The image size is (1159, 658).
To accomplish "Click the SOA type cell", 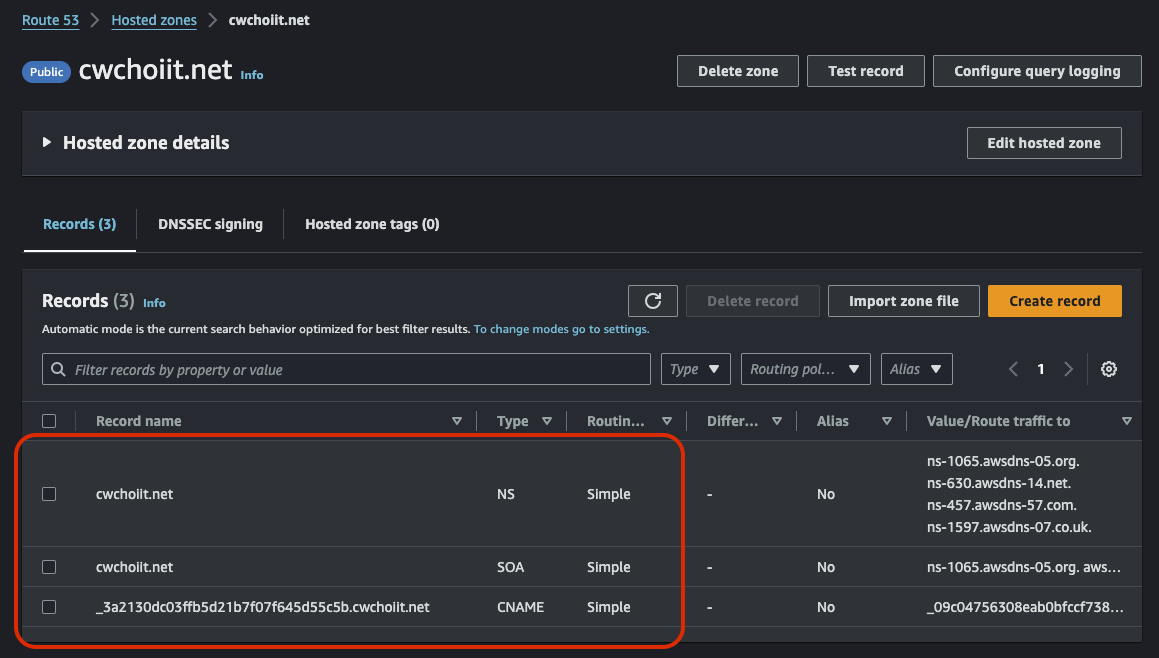I will click(510, 567).
